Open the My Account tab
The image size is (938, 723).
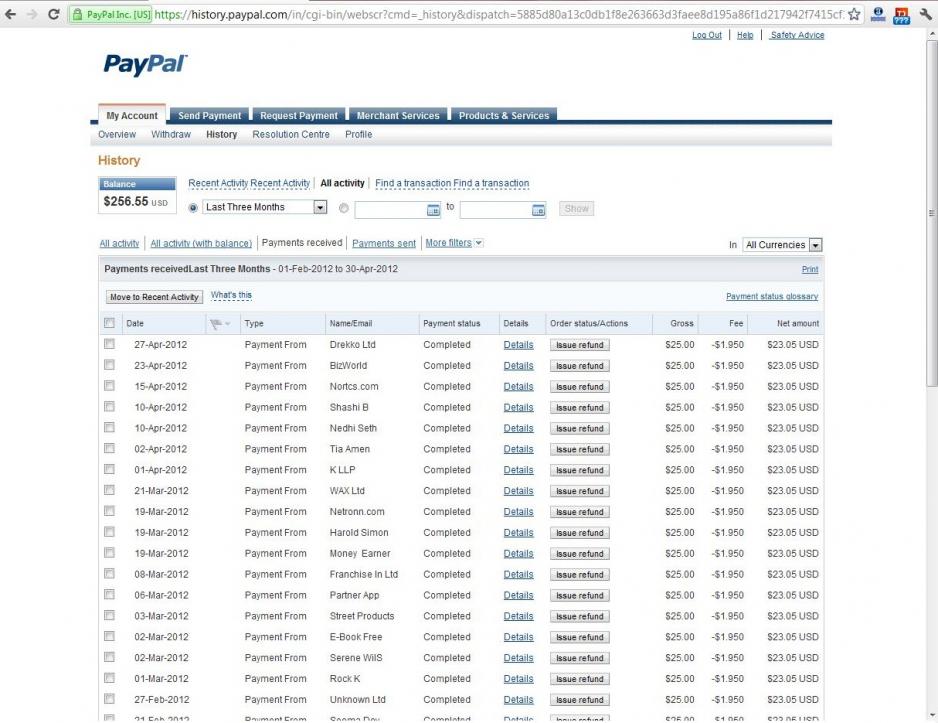click(x=132, y=115)
